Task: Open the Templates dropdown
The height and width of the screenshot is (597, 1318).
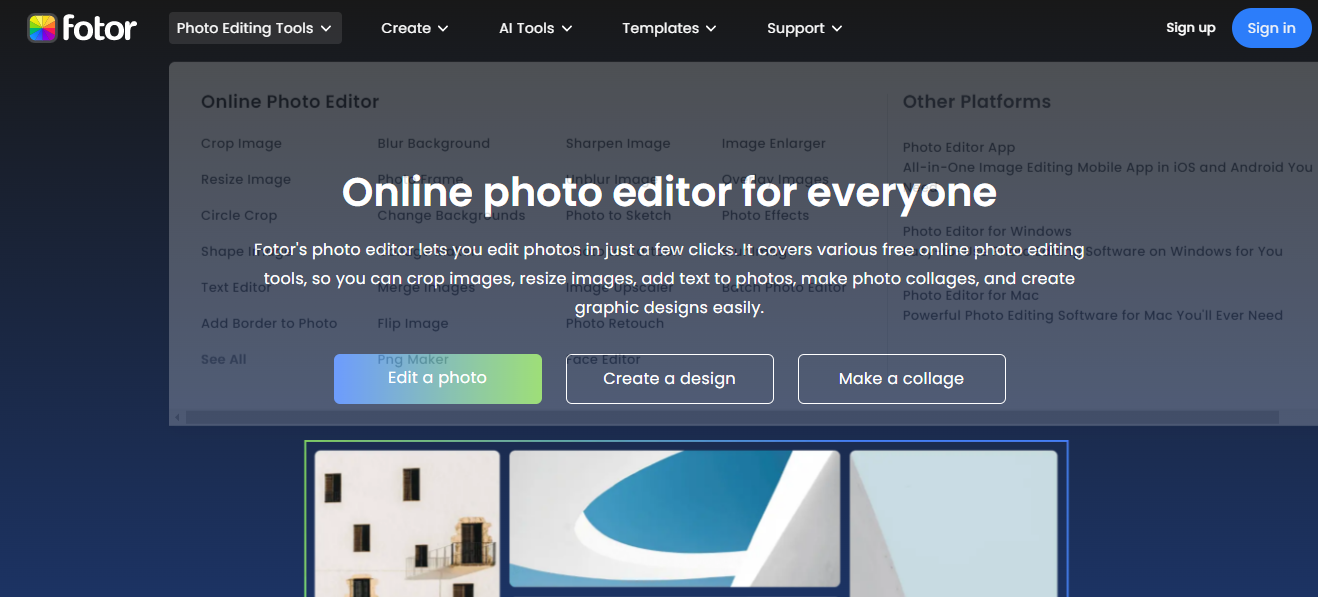Action: (669, 28)
